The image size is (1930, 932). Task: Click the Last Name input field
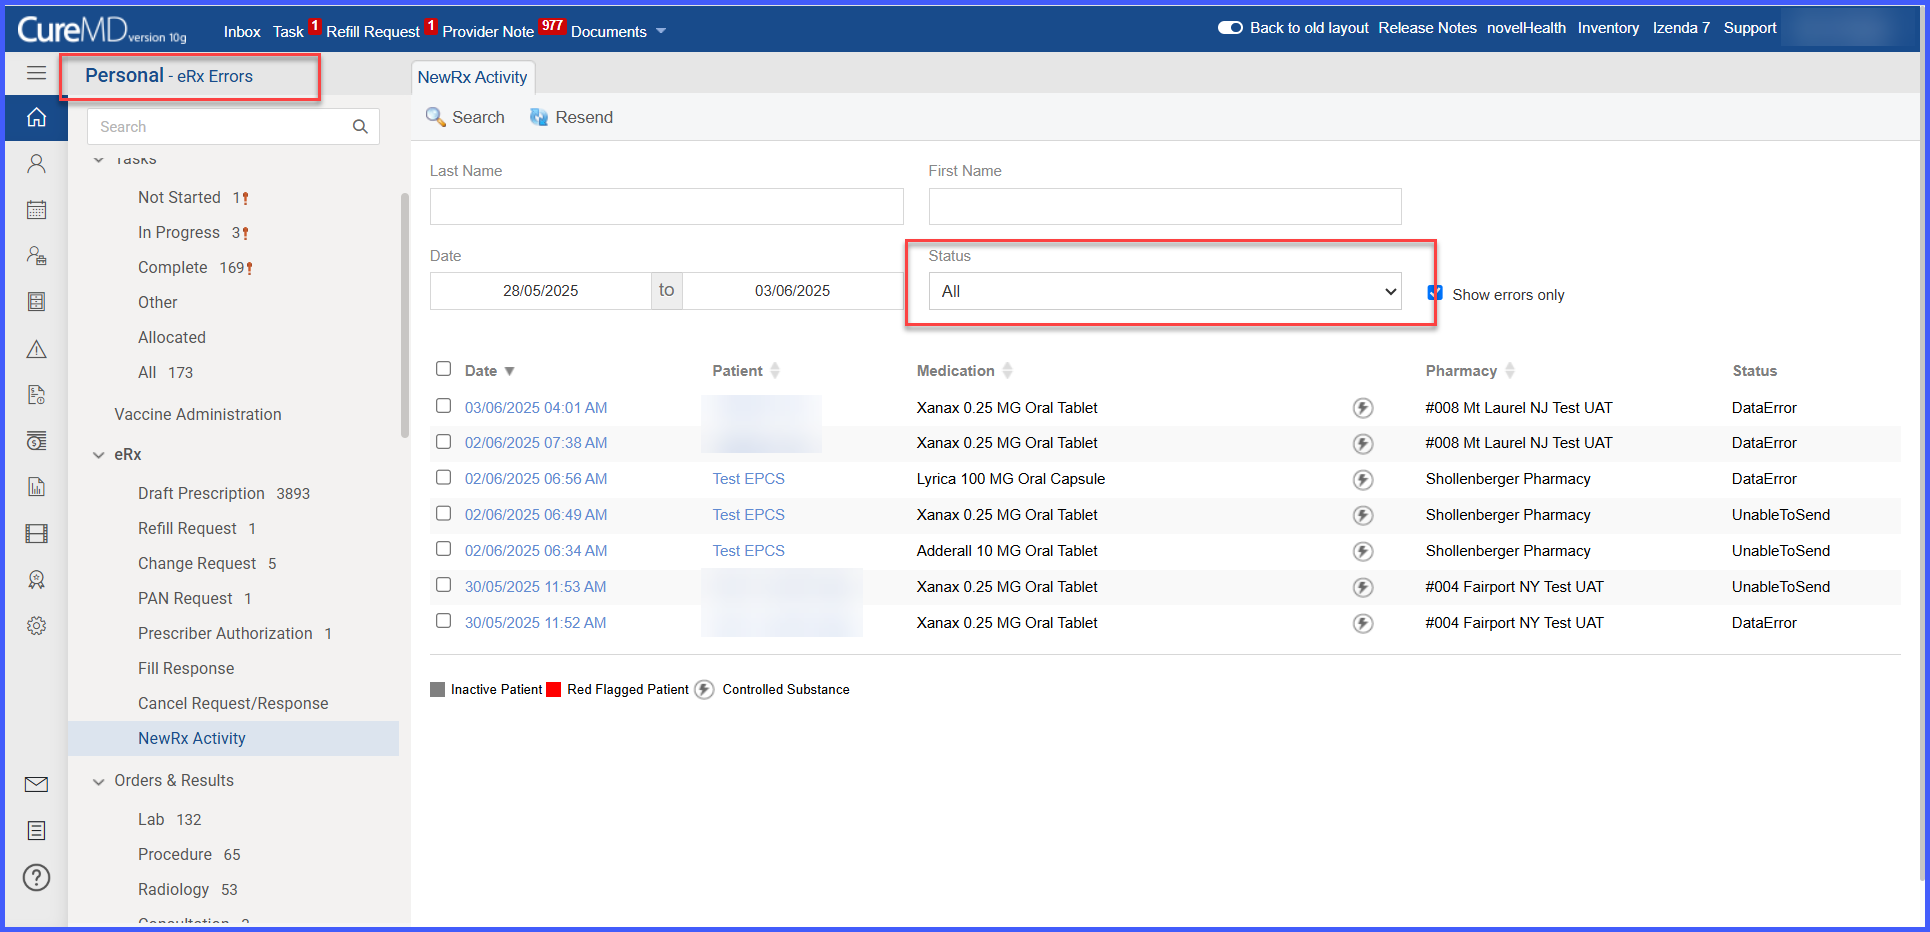tap(666, 206)
